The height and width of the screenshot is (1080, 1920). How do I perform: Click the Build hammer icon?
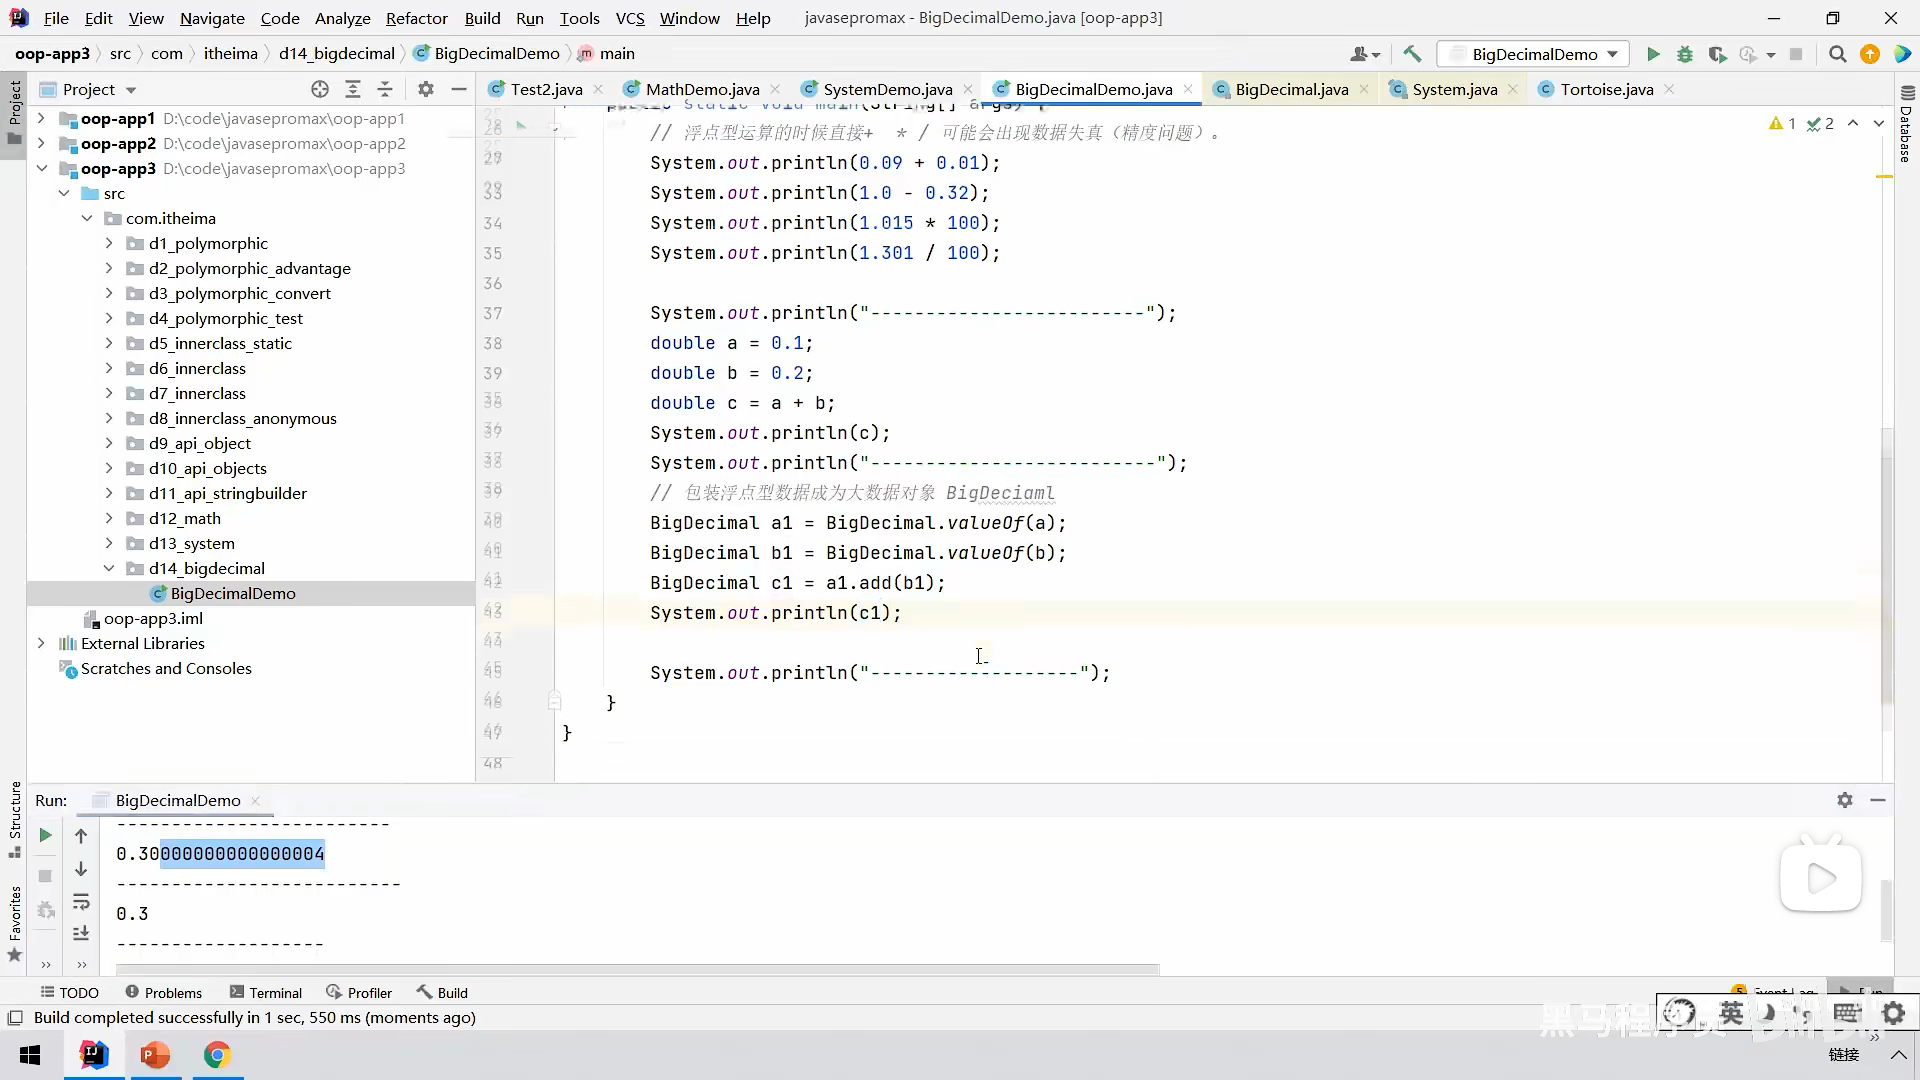1412,54
